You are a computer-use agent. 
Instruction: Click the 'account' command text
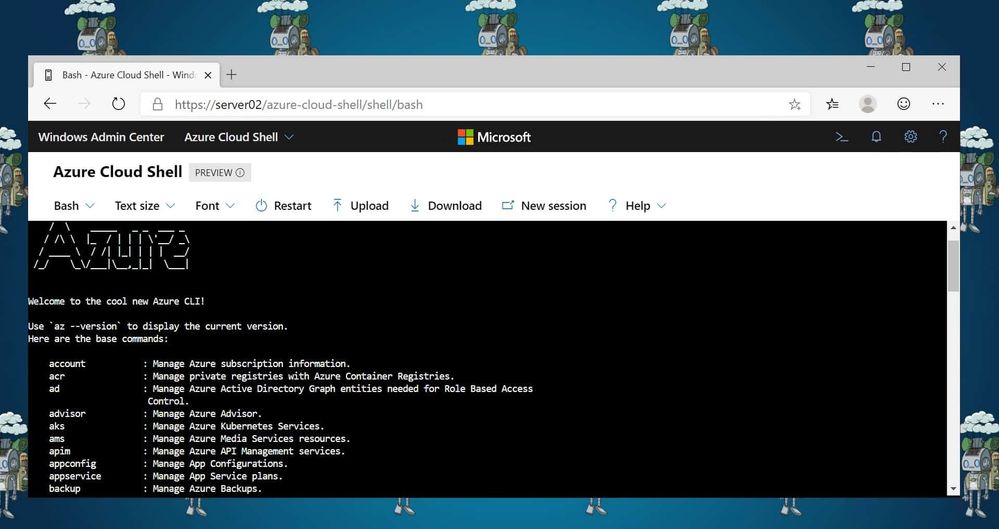point(67,364)
